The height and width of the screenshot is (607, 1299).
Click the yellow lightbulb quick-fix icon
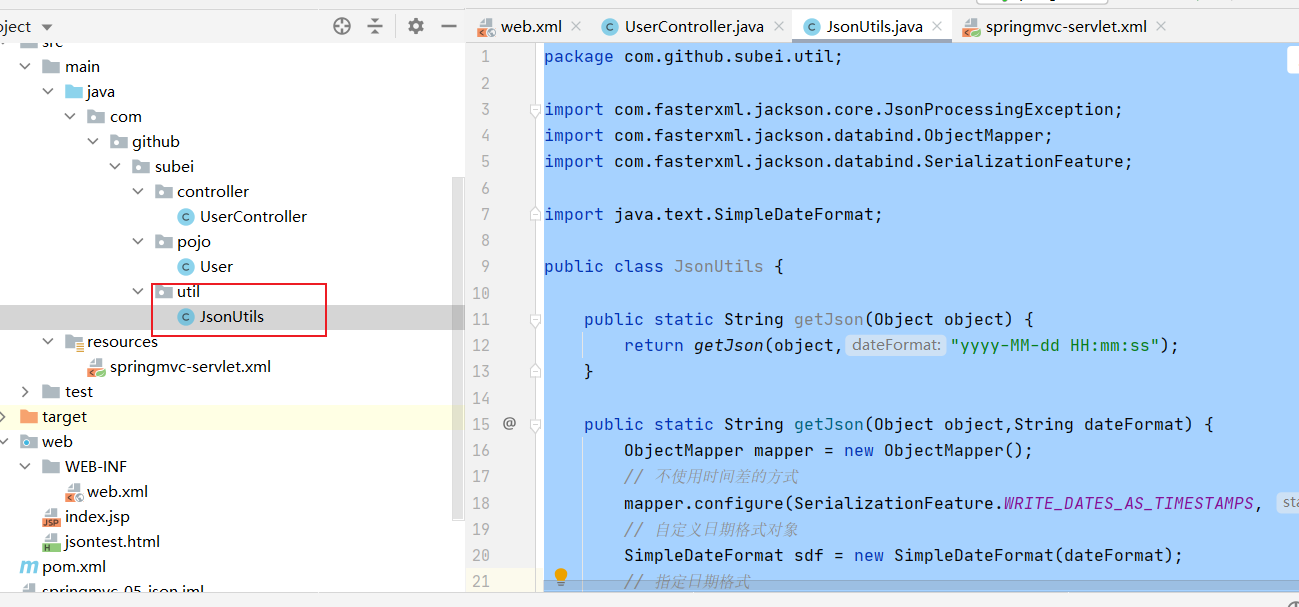click(561, 577)
